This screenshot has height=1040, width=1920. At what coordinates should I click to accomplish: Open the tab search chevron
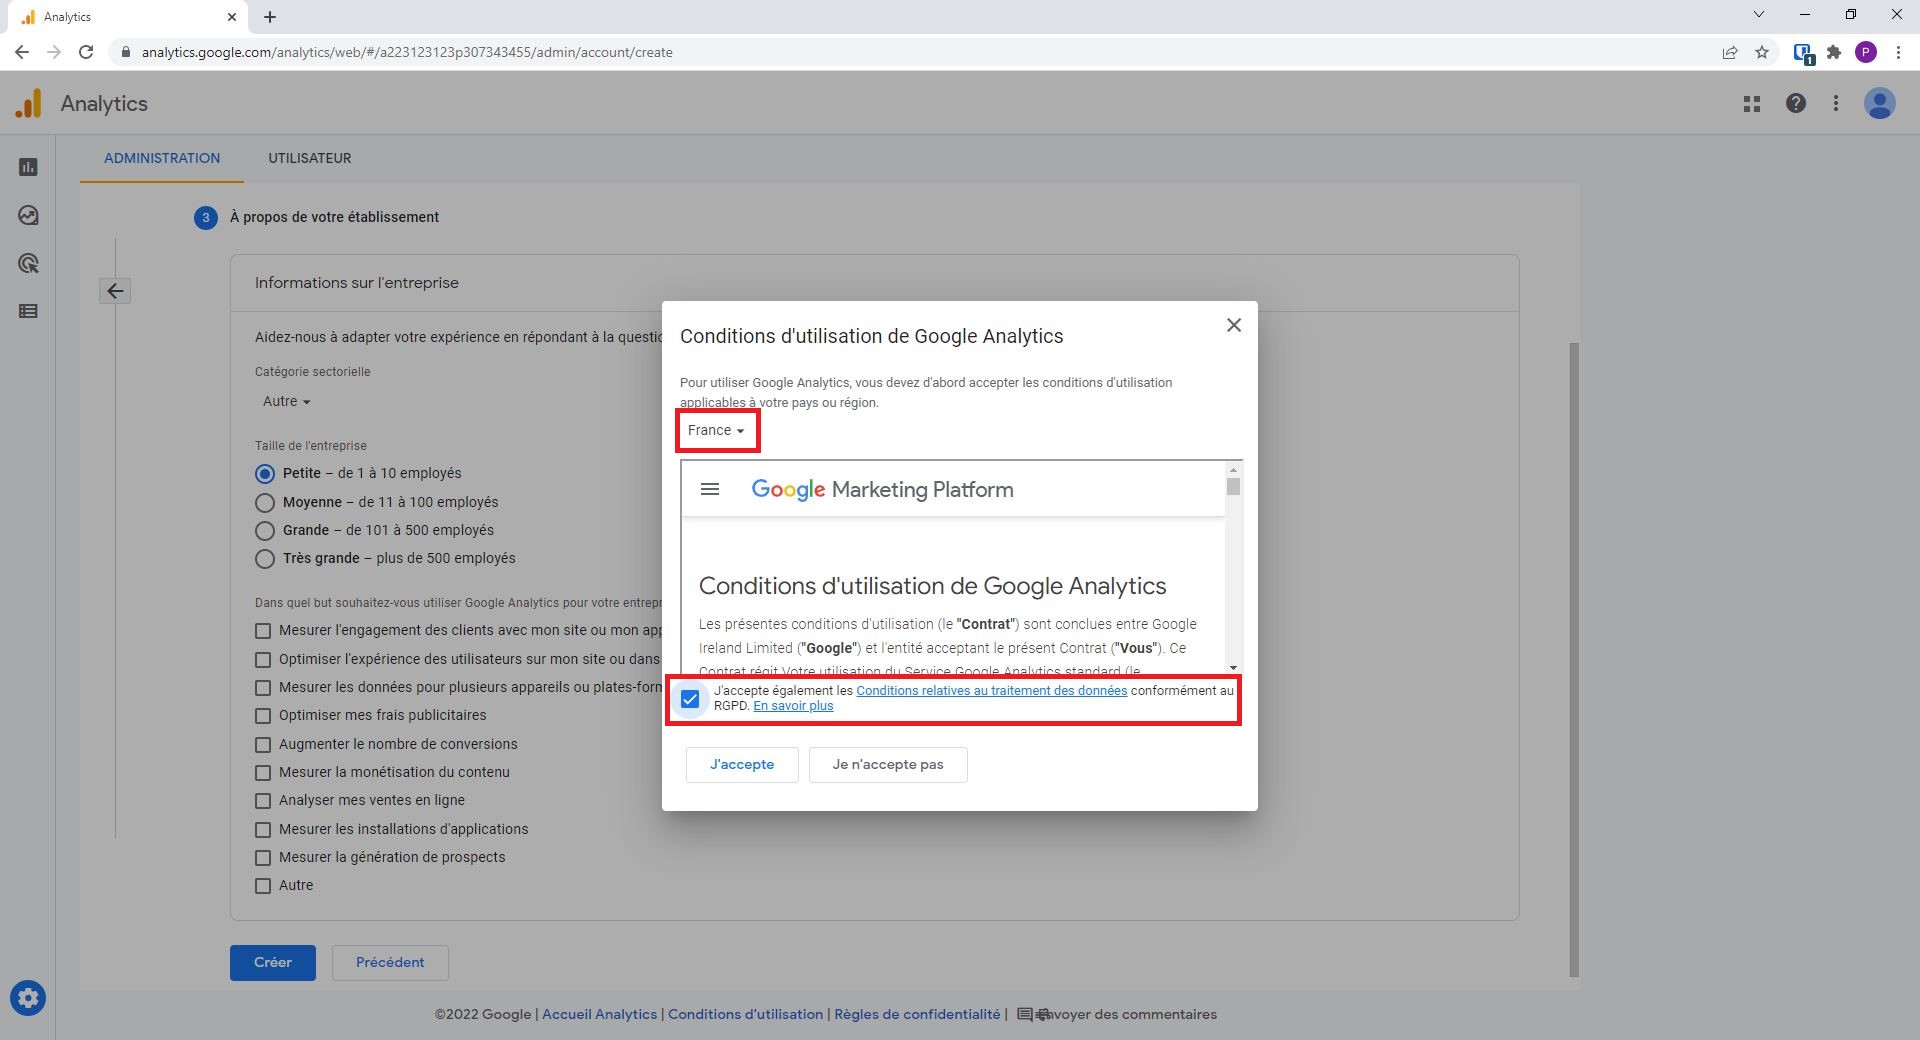coord(1759,15)
